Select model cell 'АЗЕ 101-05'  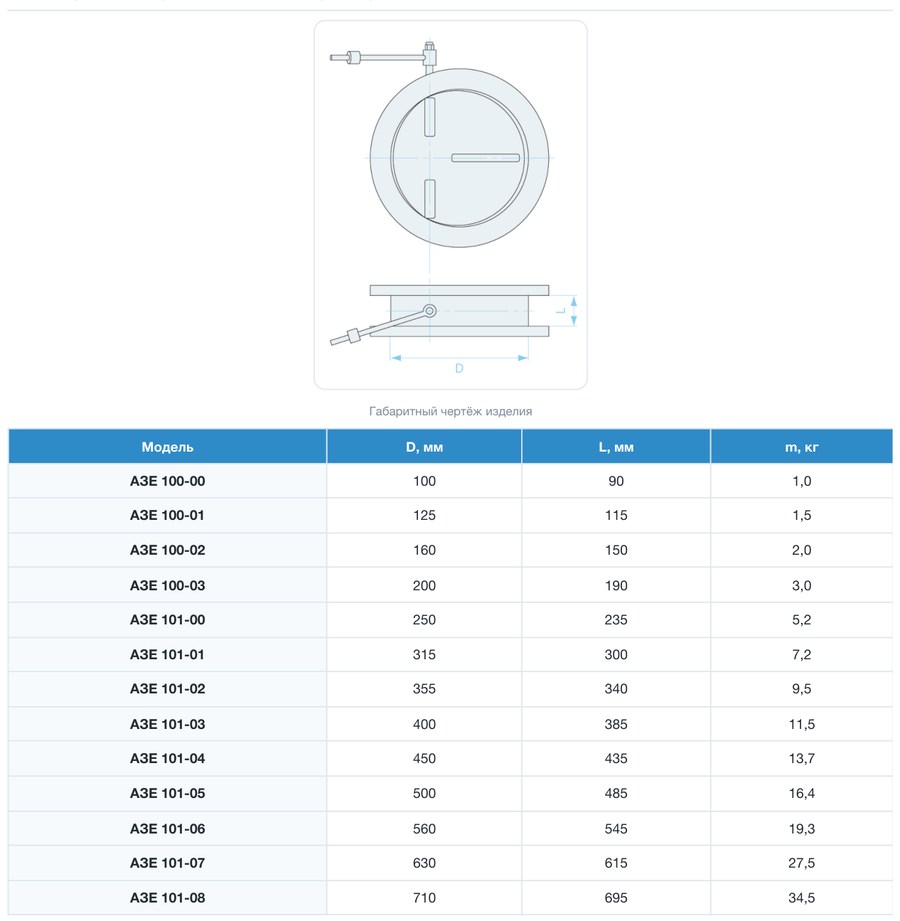pyautogui.click(x=167, y=793)
